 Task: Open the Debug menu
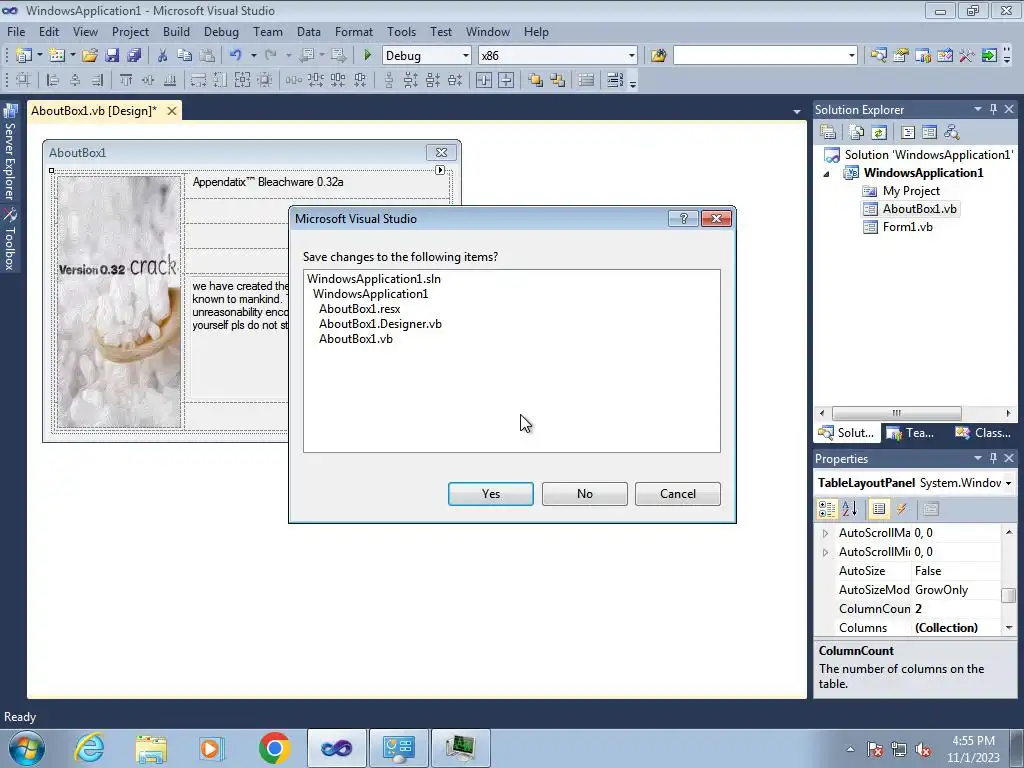(221, 31)
